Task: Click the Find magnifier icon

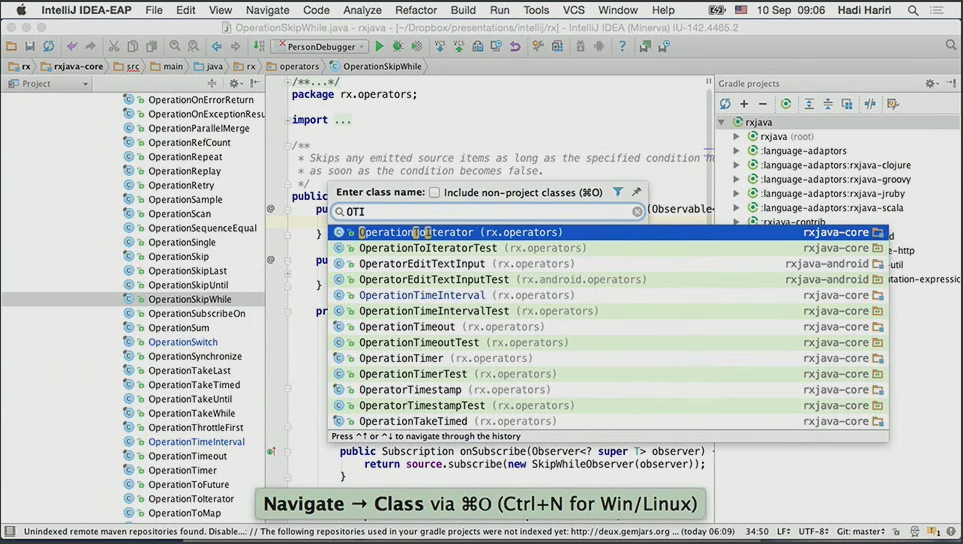Action: pos(175,46)
